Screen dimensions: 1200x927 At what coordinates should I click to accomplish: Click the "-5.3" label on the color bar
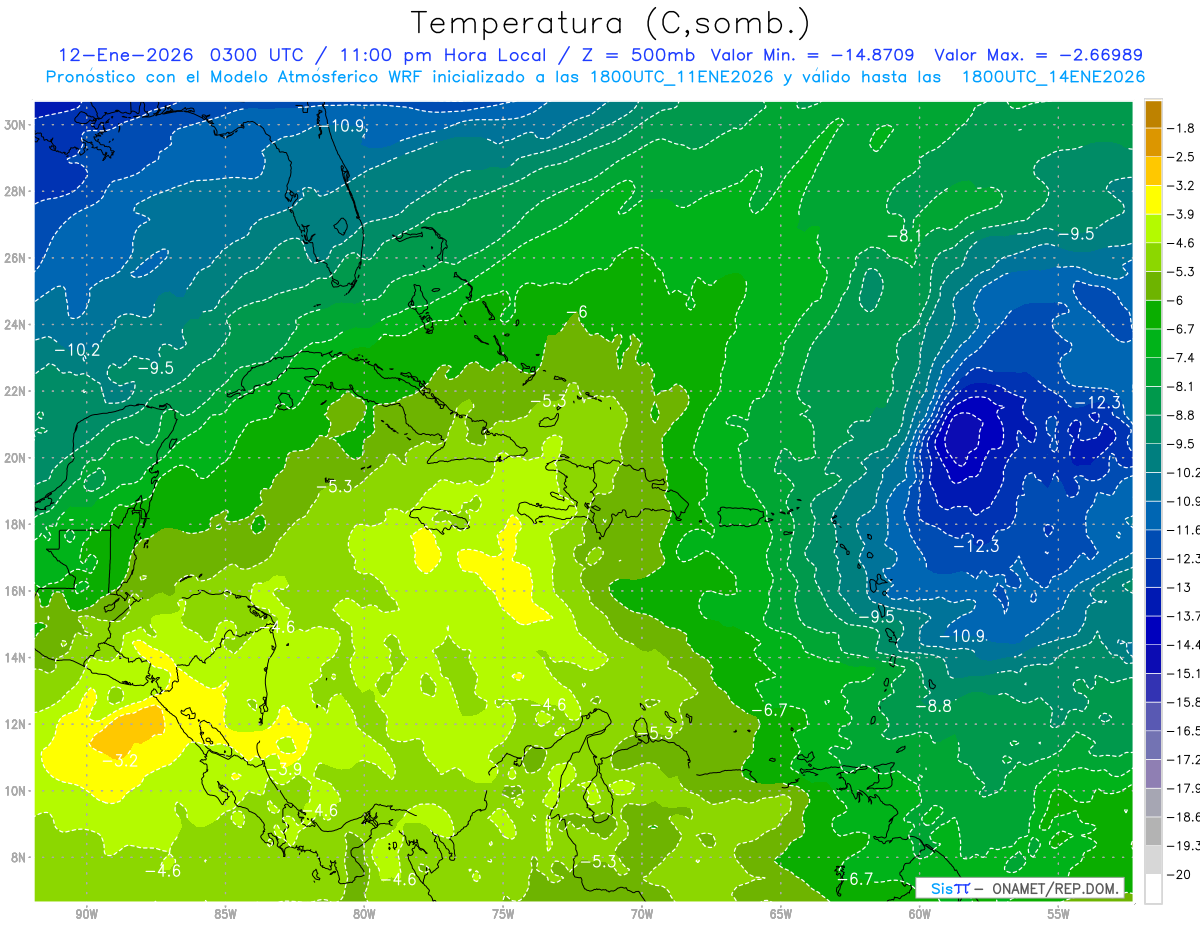point(1182,272)
